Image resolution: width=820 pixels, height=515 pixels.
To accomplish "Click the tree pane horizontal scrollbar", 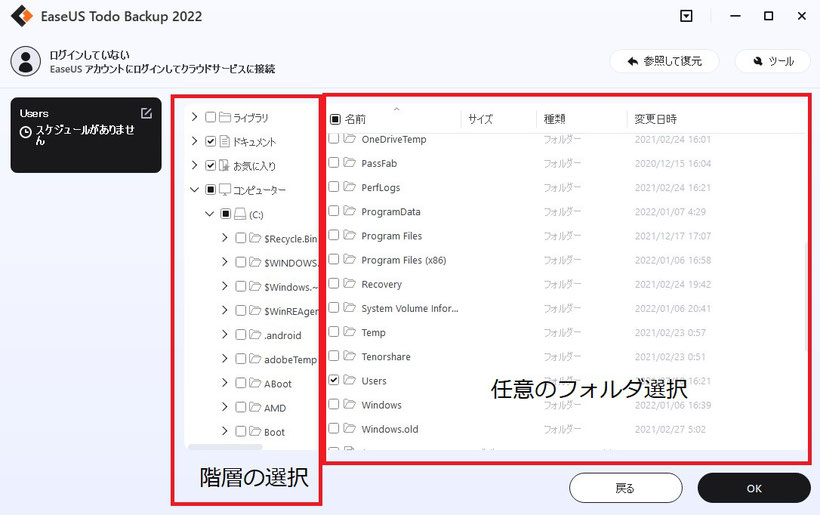I will coord(225,447).
